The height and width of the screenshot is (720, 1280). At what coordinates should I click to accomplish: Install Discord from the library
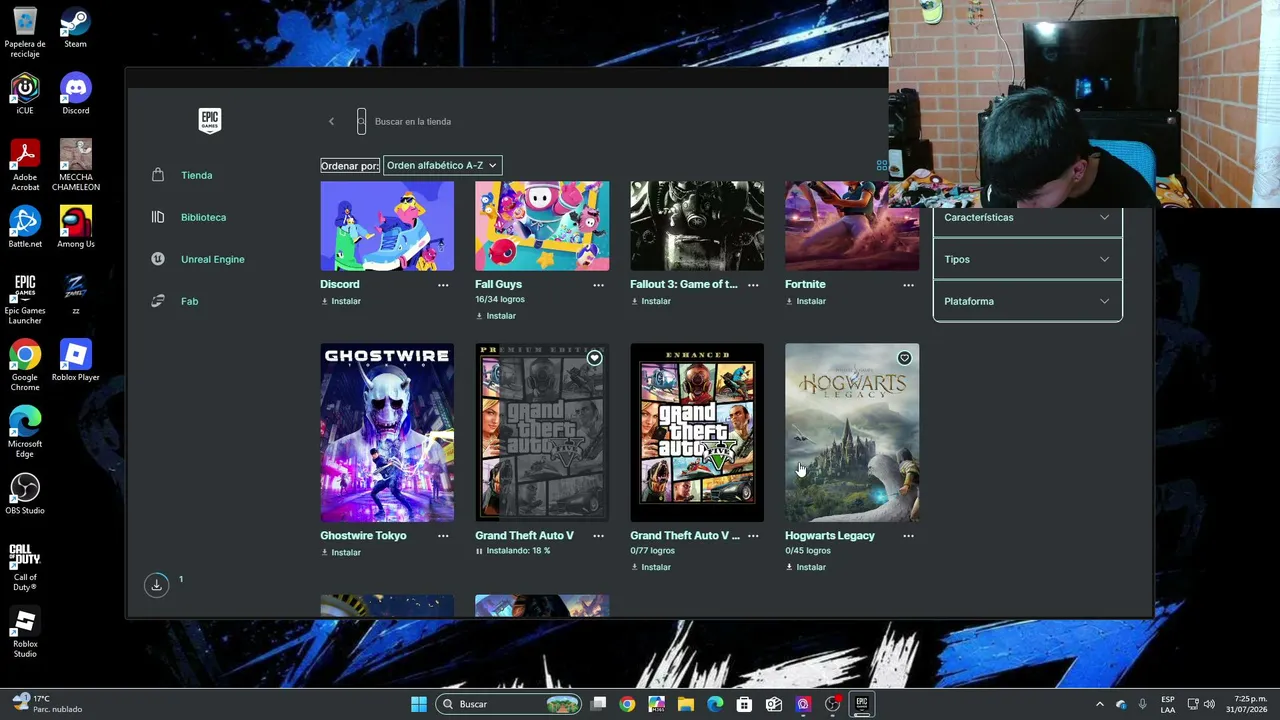[341, 301]
